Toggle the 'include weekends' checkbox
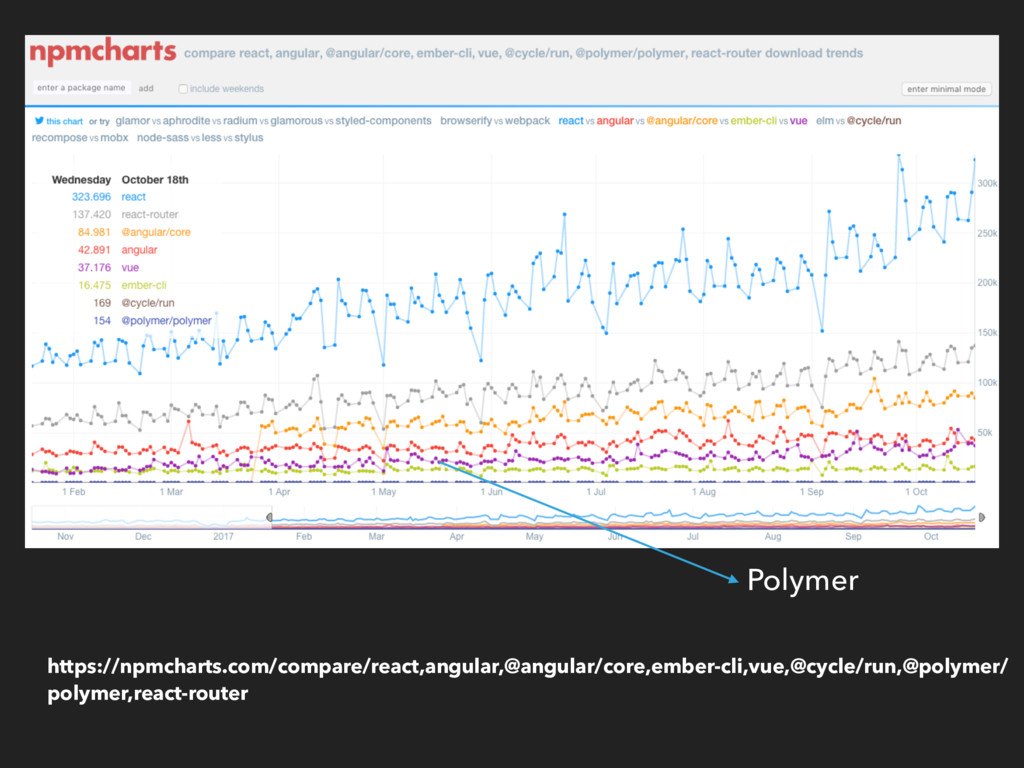This screenshot has width=1024, height=768. (183, 89)
